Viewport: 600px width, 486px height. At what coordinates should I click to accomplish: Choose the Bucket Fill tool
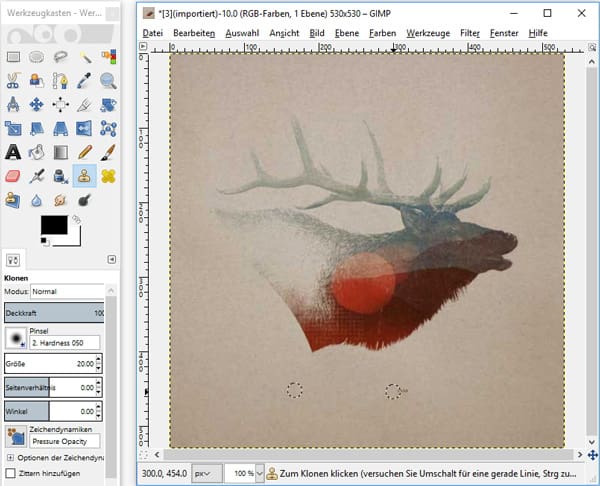point(37,152)
